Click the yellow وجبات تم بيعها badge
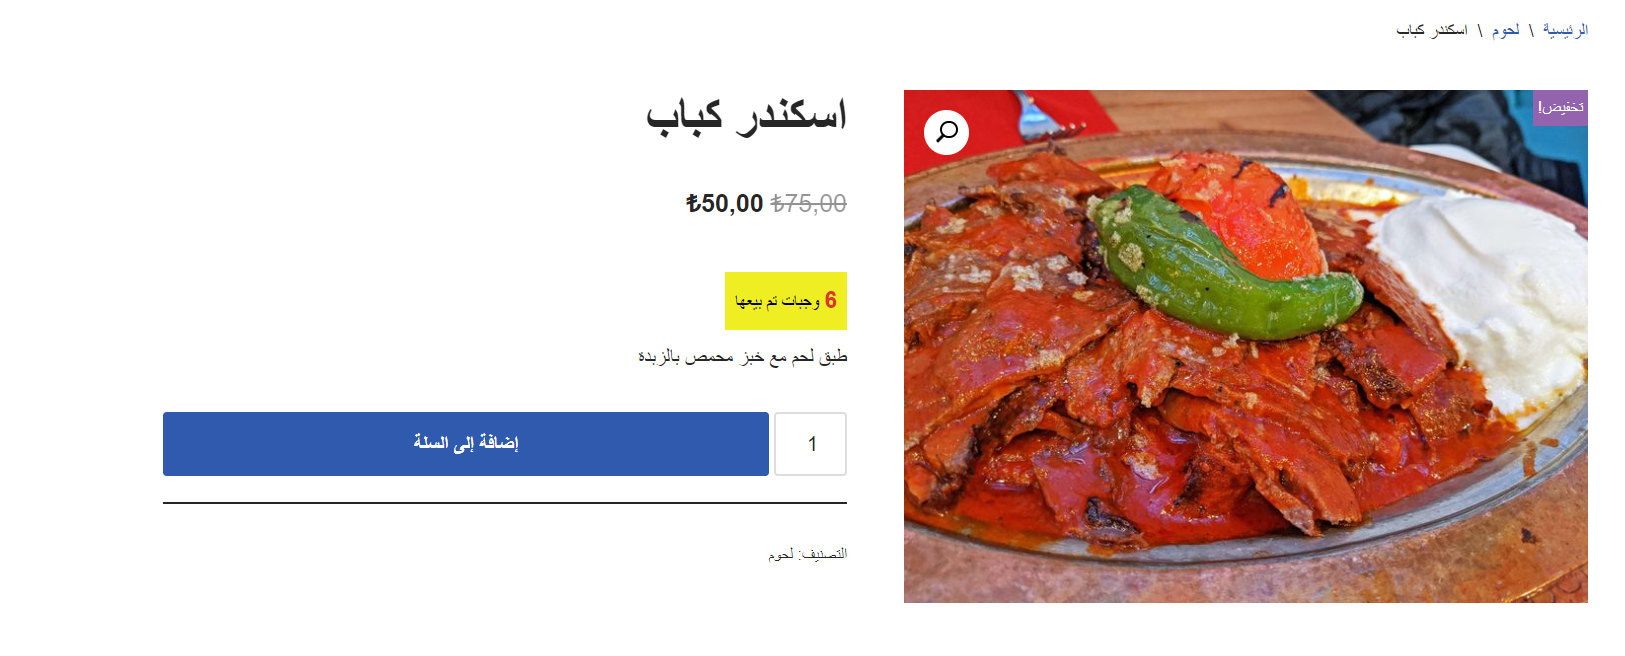The image size is (1625, 656). 786,301
